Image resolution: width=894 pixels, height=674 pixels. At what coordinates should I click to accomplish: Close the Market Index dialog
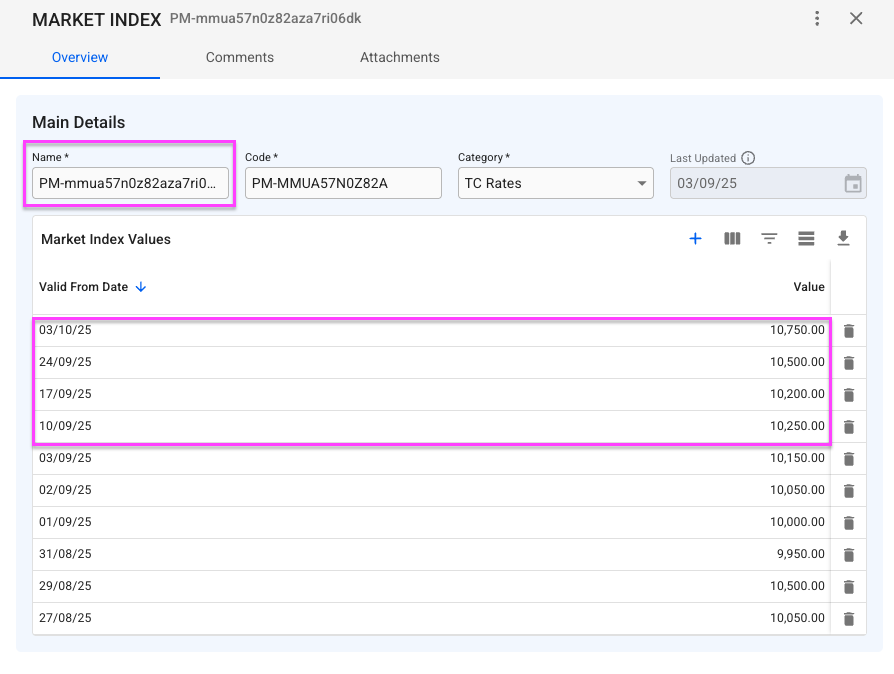[856, 19]
